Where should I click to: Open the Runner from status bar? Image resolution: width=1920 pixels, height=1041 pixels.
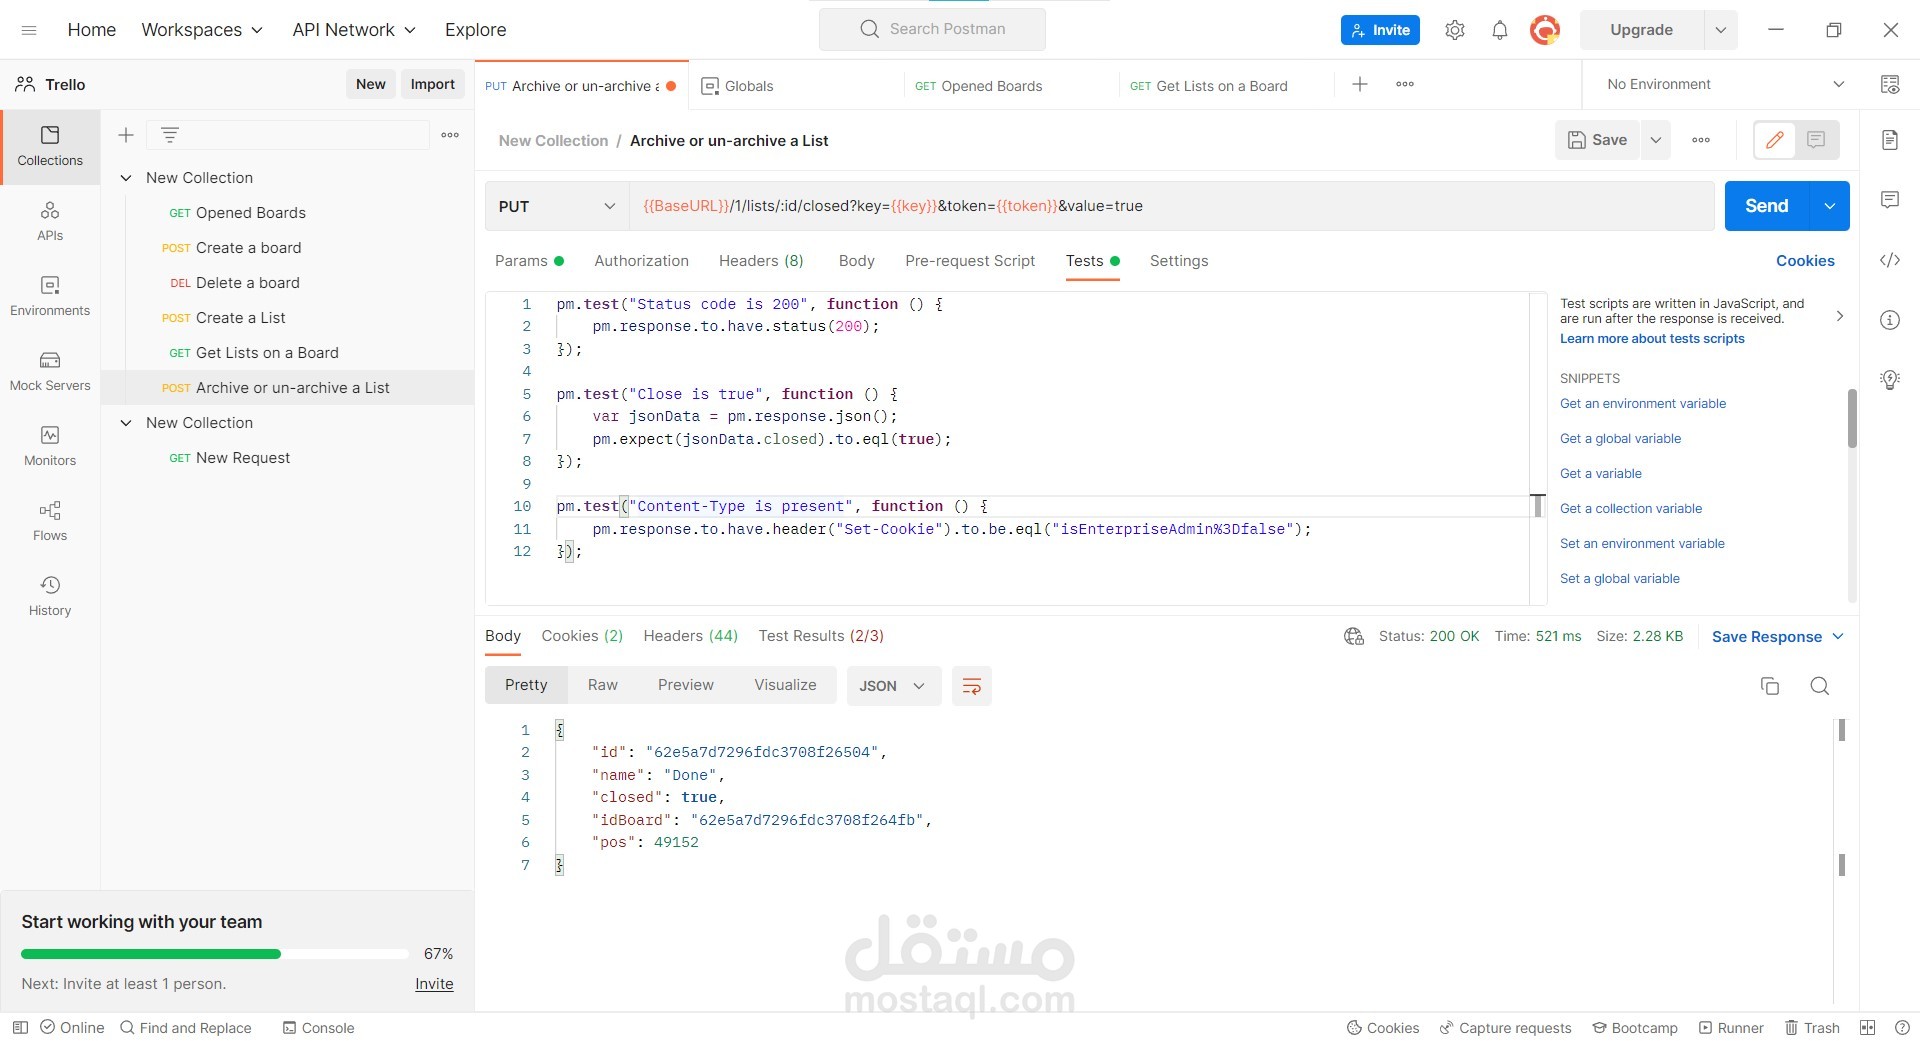pyautogui.click(x=1731, y=1028)
